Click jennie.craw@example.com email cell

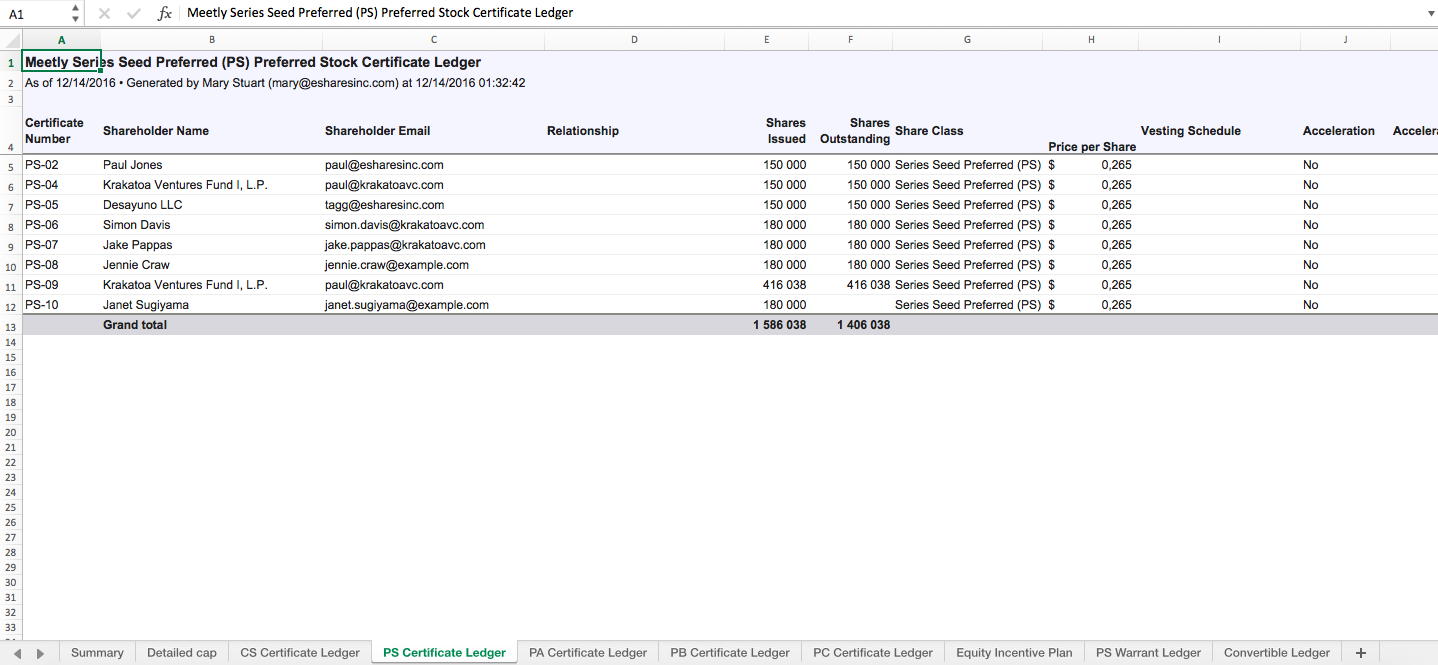(x=434, y=265)
